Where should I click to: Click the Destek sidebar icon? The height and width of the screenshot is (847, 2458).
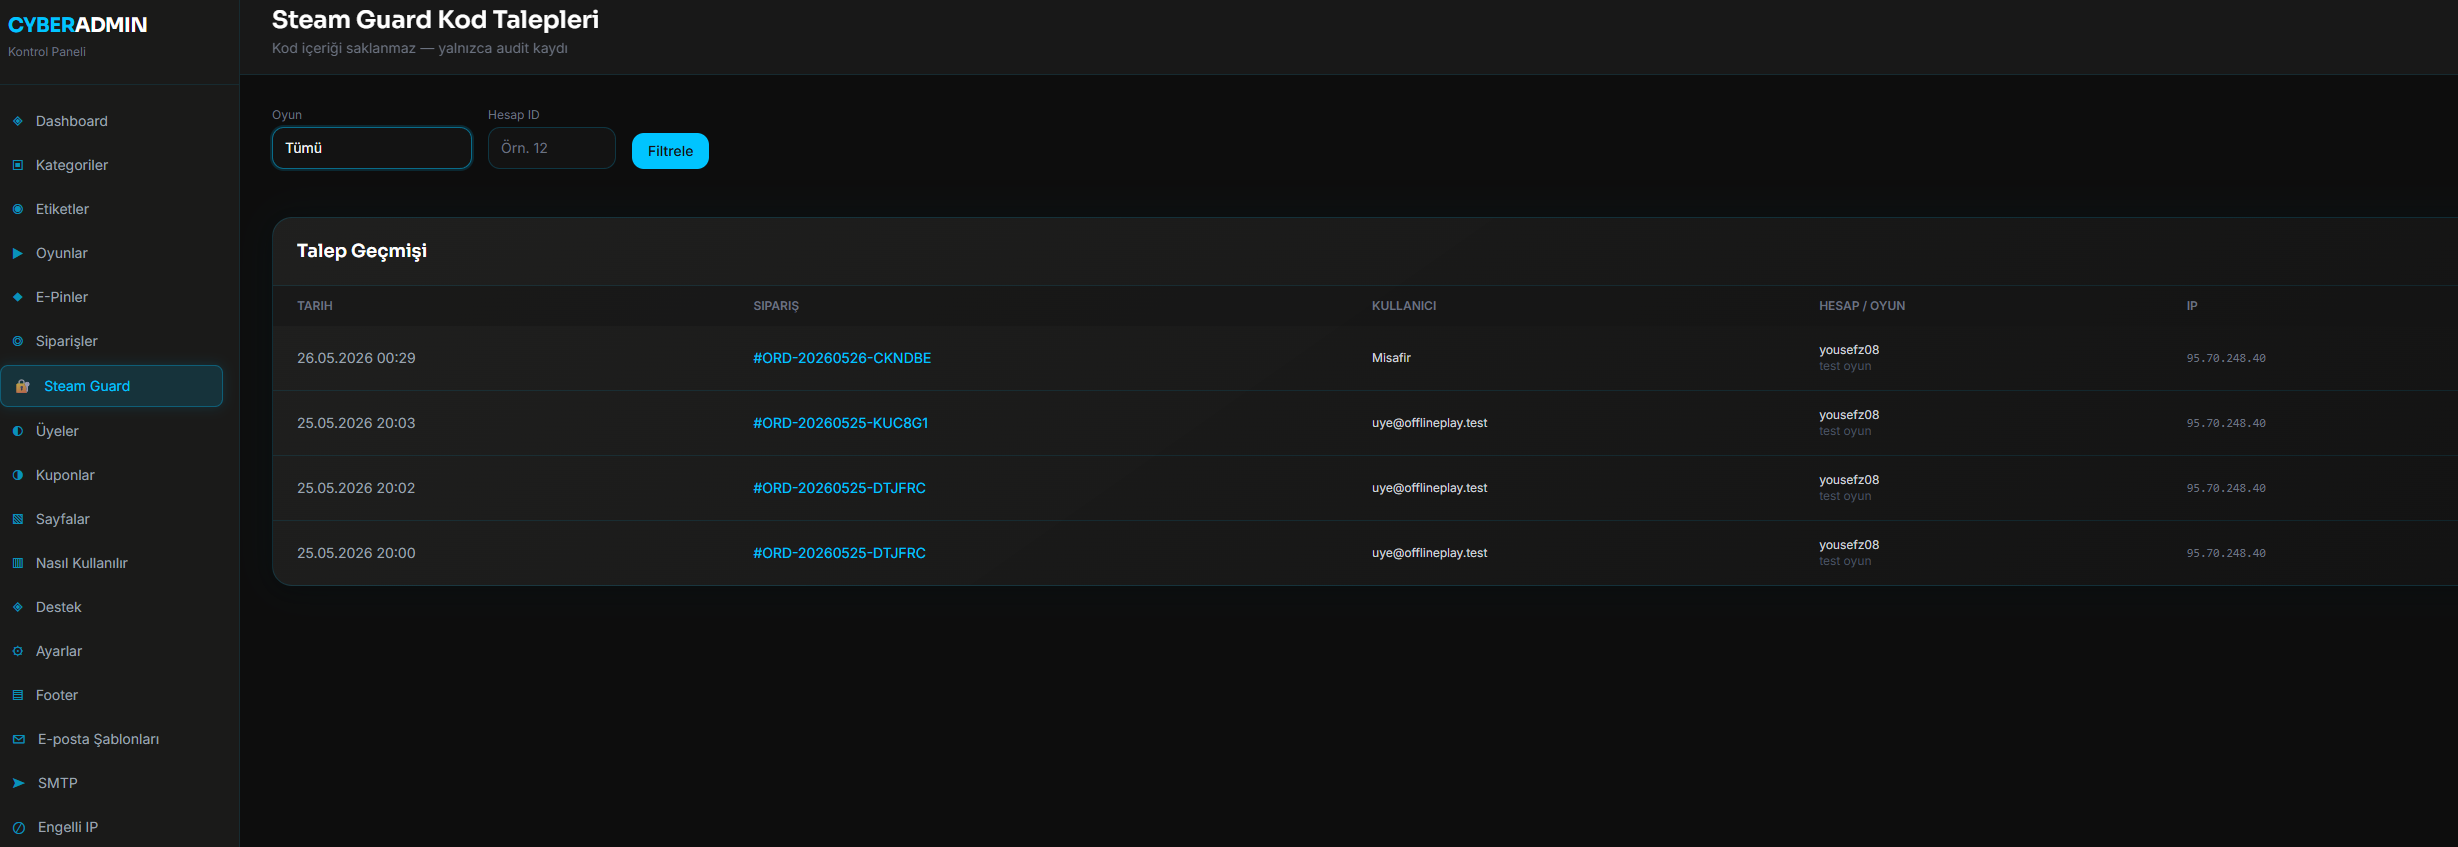18,607
